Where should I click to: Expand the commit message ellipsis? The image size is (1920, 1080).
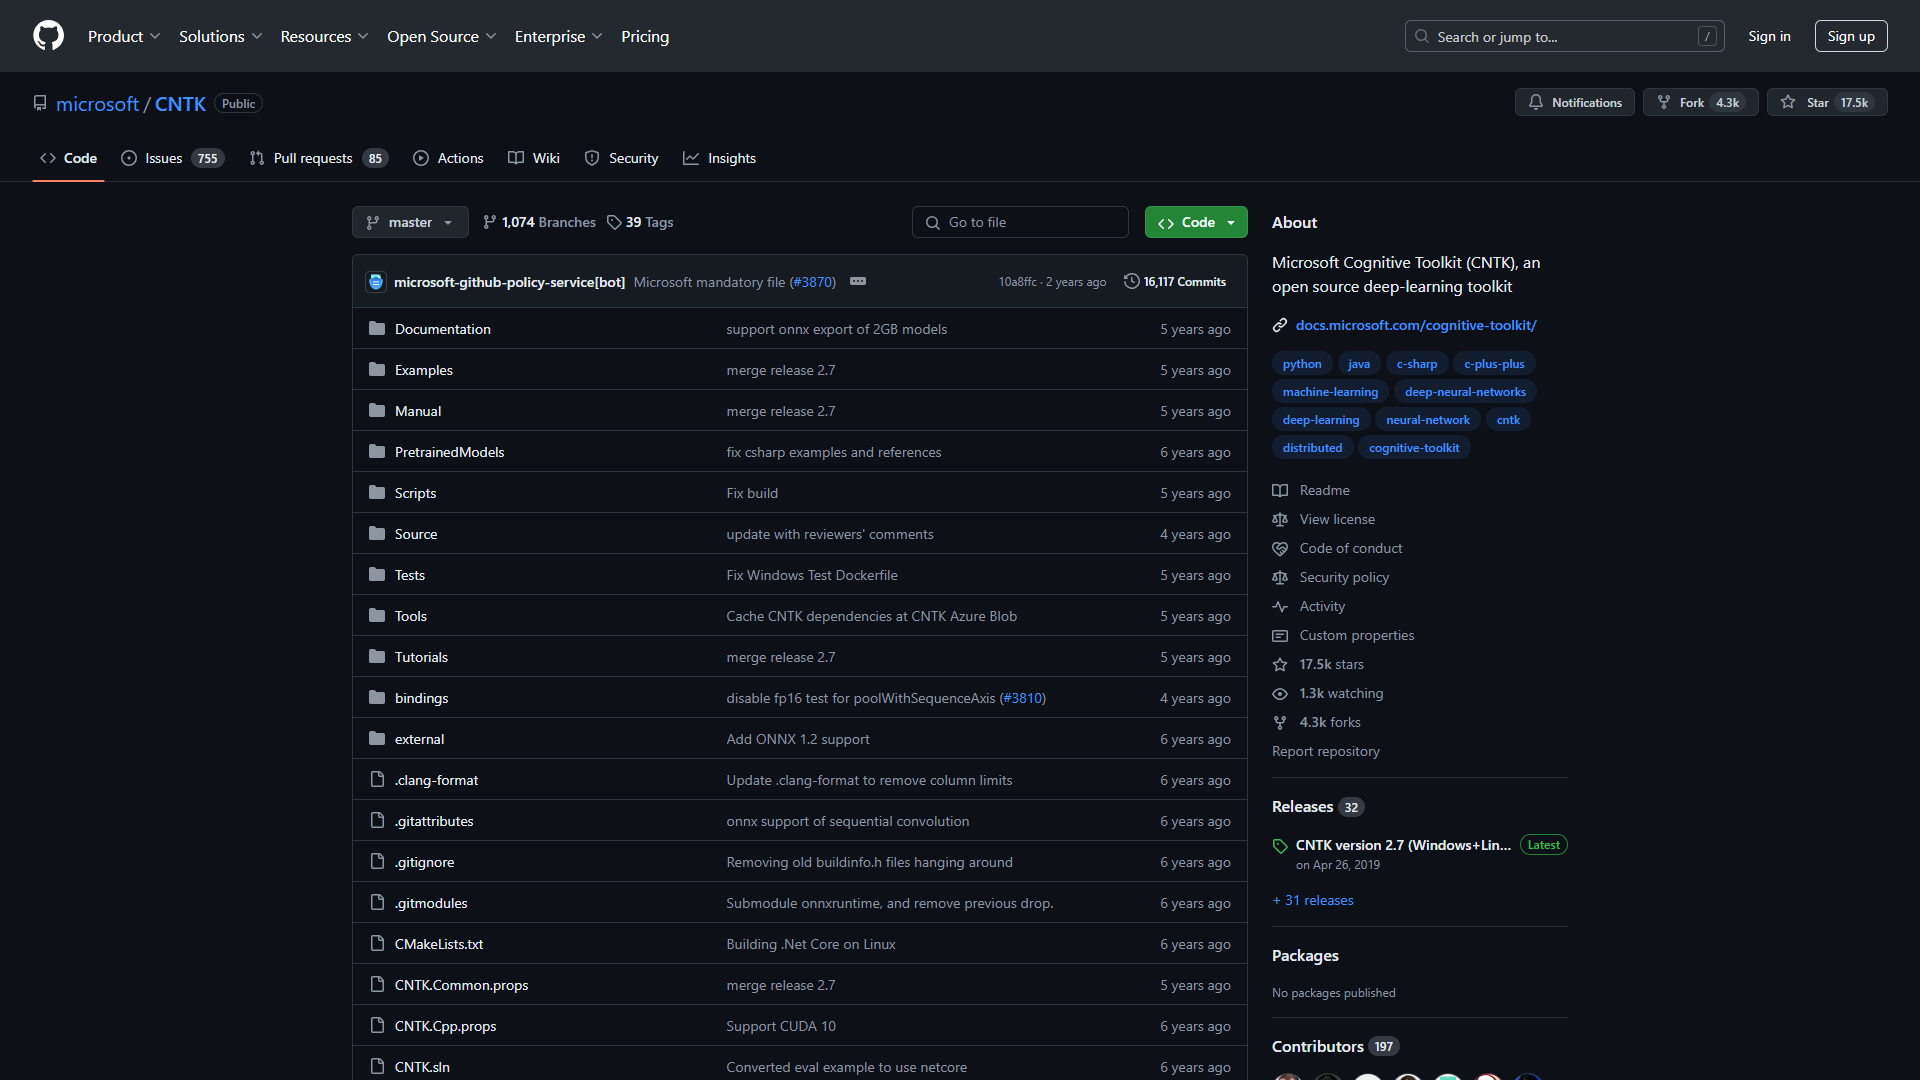click(x=858, y=281)
